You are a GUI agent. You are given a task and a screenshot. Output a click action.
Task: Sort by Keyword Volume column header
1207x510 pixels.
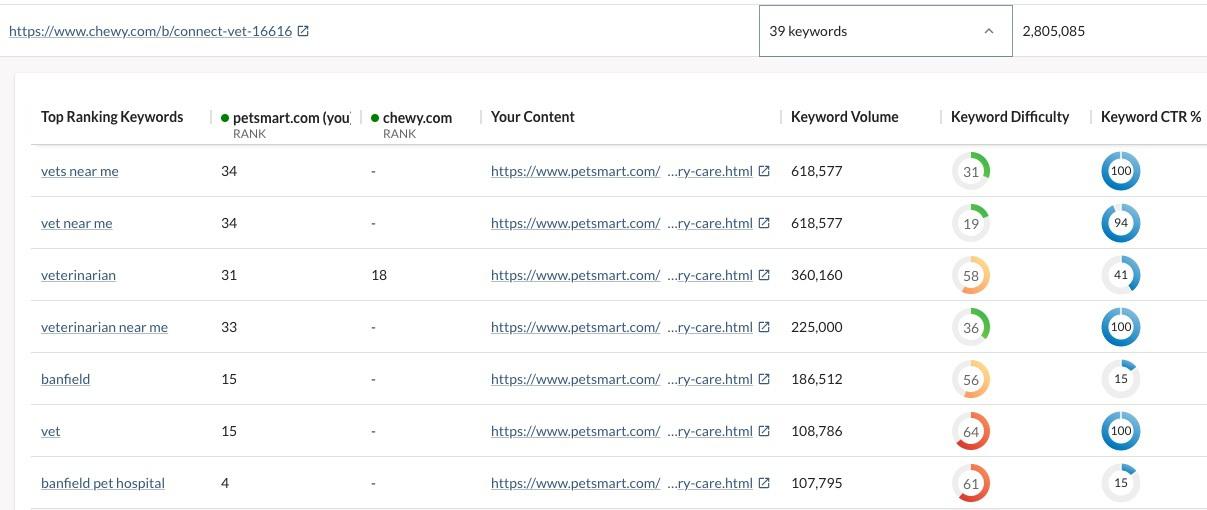tap(844, 117)
